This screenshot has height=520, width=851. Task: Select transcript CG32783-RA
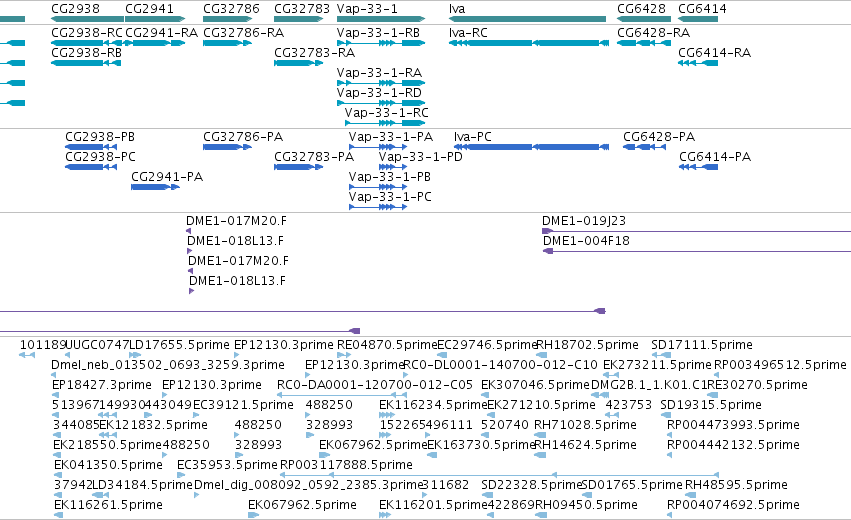(x=299, y=63)
